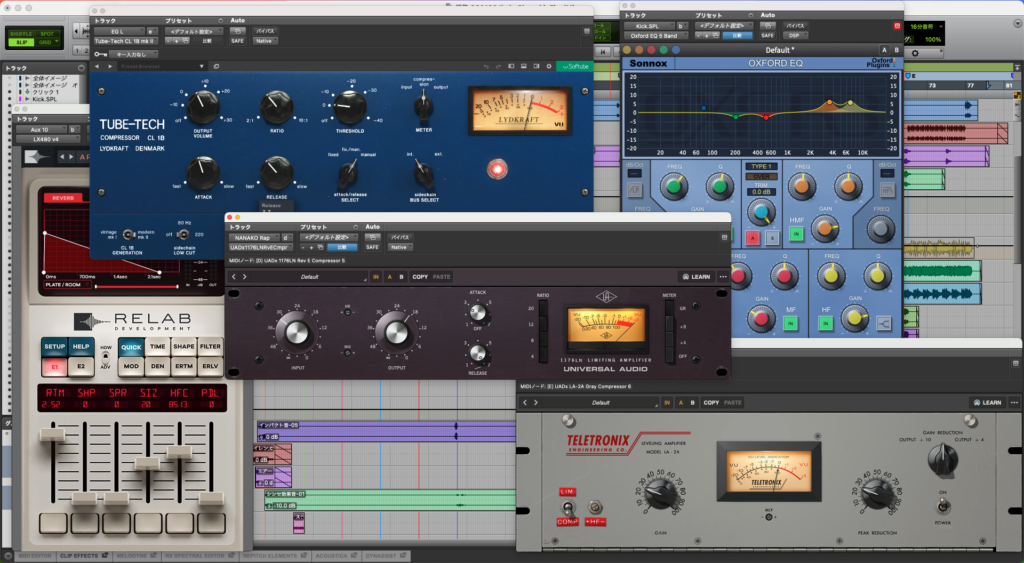Open the Tube-Tech preset dropdown

[192, 31]
